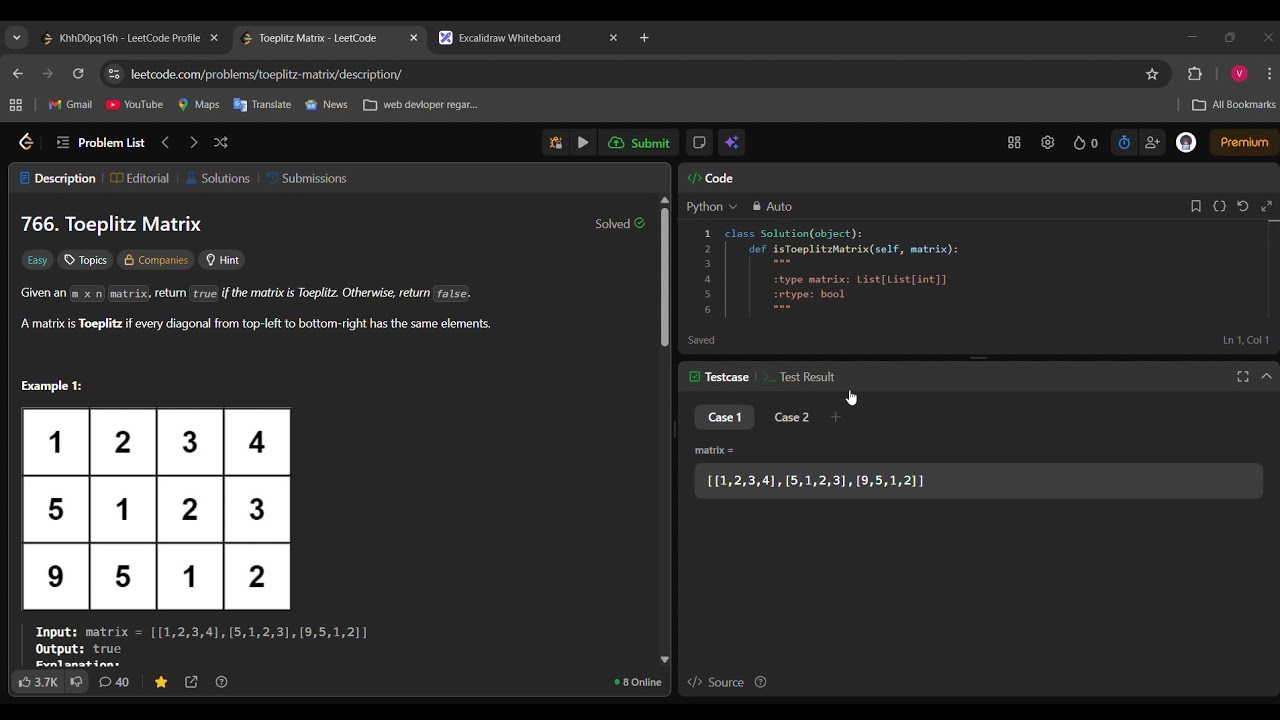
Task: Open the AI sparkle assistant icon
Action: point(731,142)
